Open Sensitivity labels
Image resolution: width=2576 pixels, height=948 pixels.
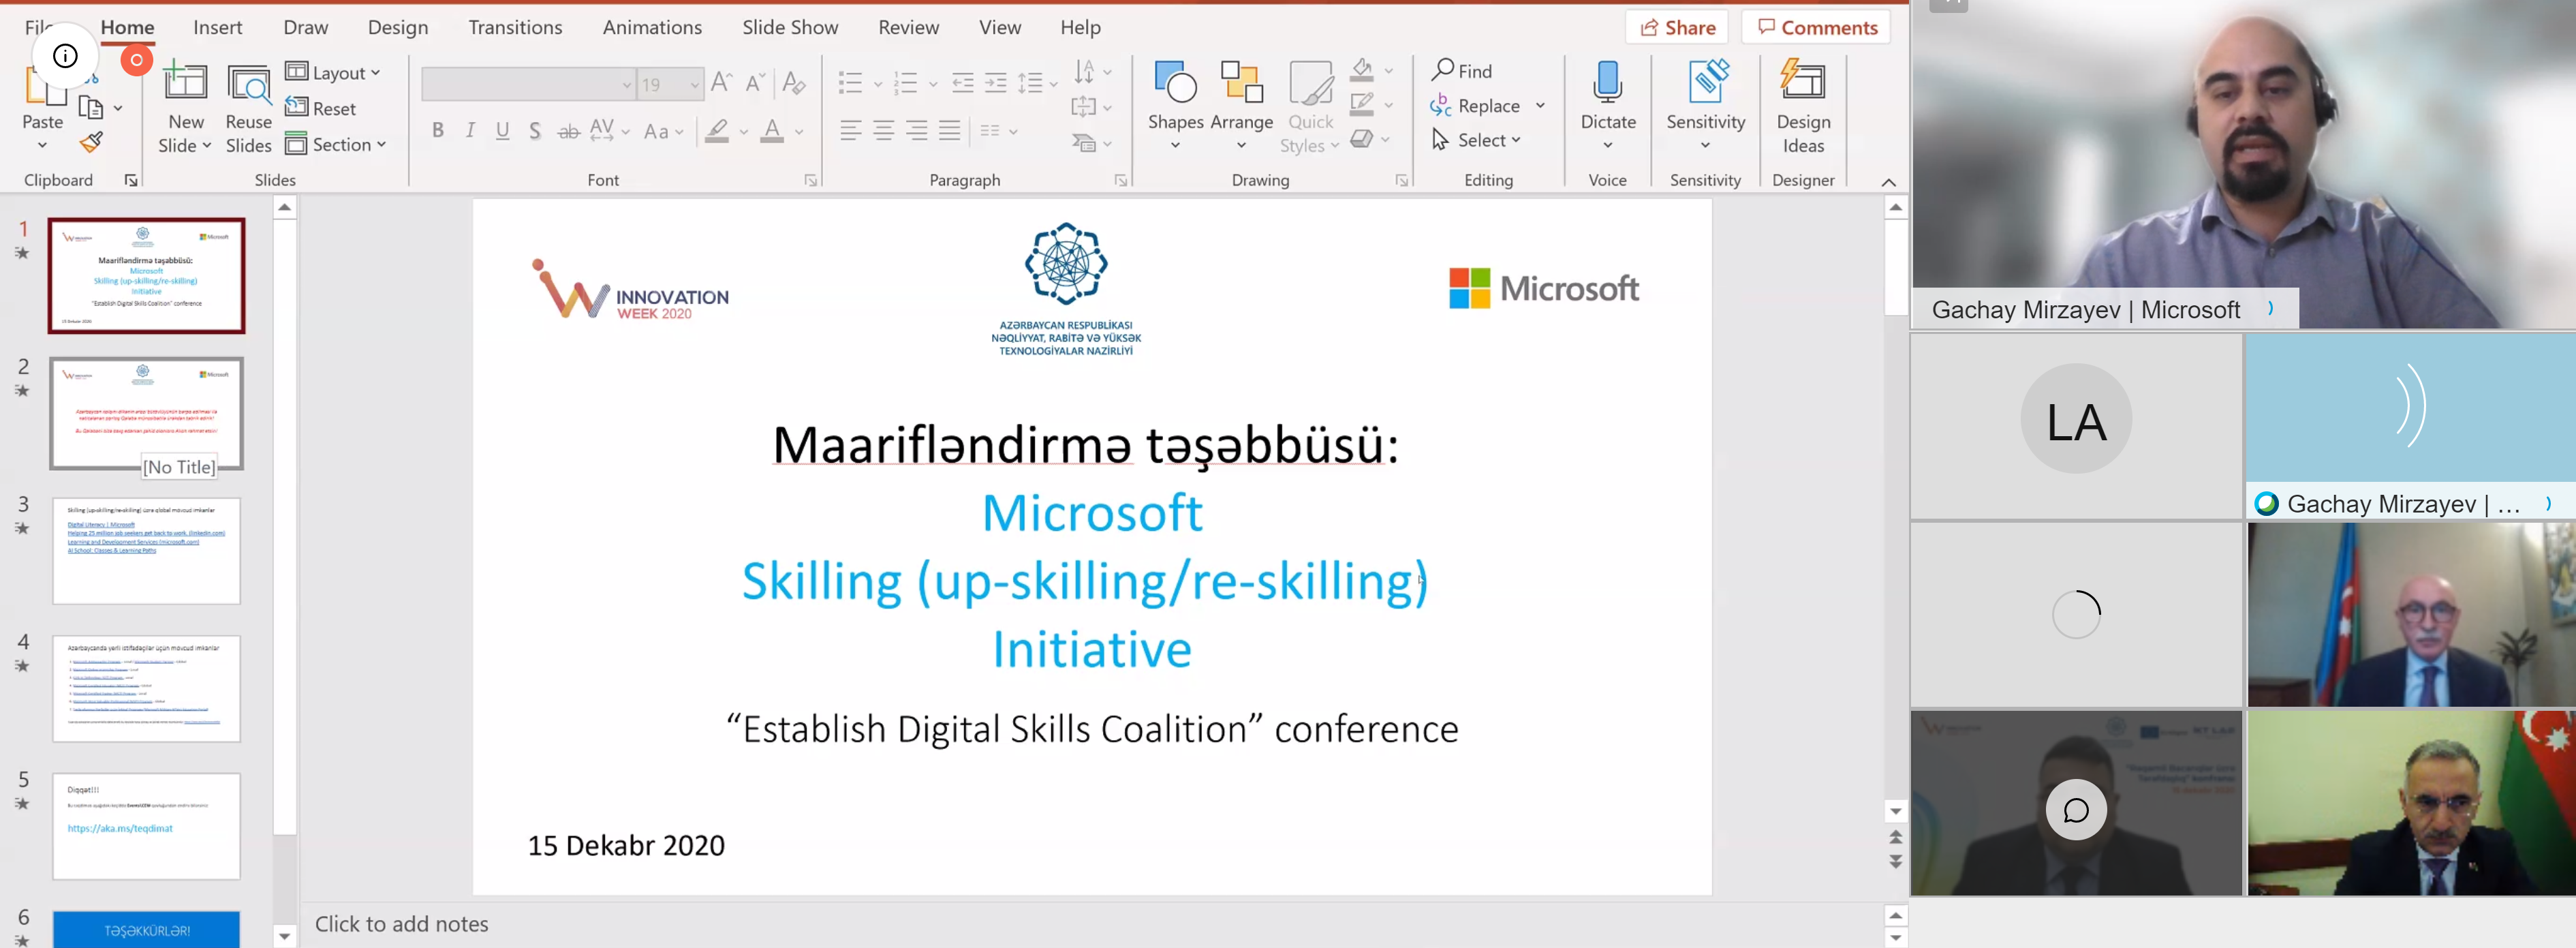[1706, 105]
